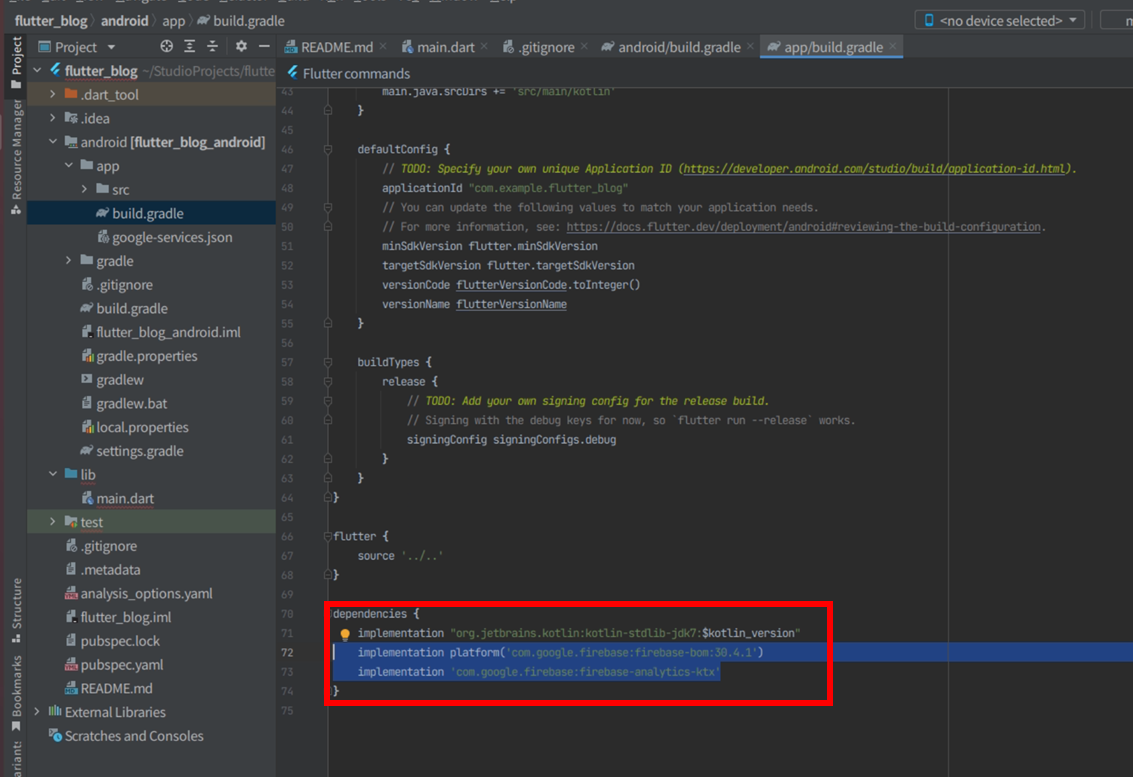Select Scratches and Consoles node
Viewport: 1133px width, 777px height.
pyautogui.click(x=126, y=736)
